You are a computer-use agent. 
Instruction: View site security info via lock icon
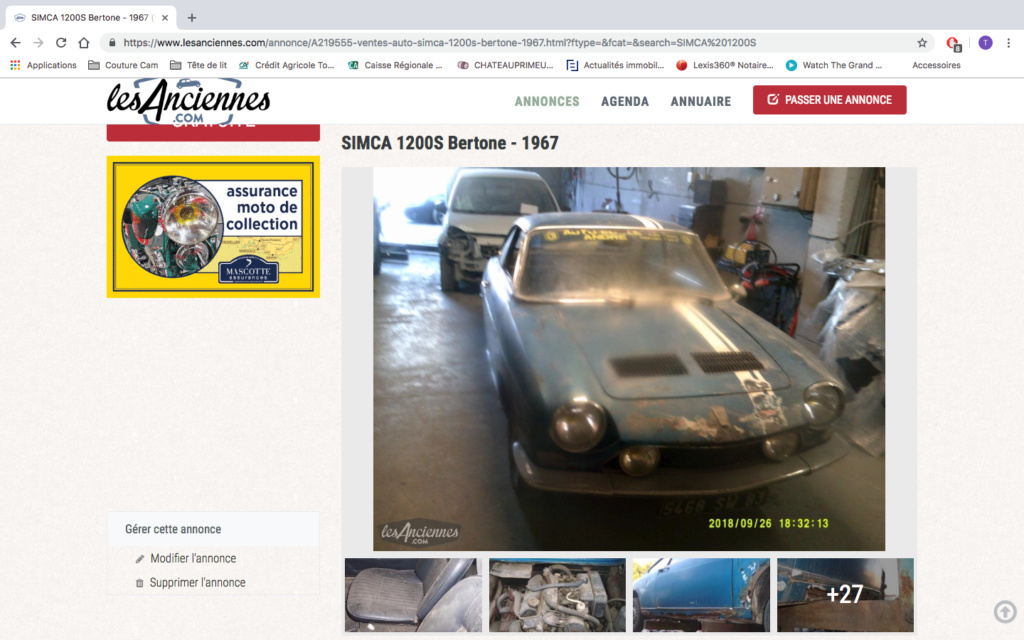pyautogui.click(x=112, y=42)
